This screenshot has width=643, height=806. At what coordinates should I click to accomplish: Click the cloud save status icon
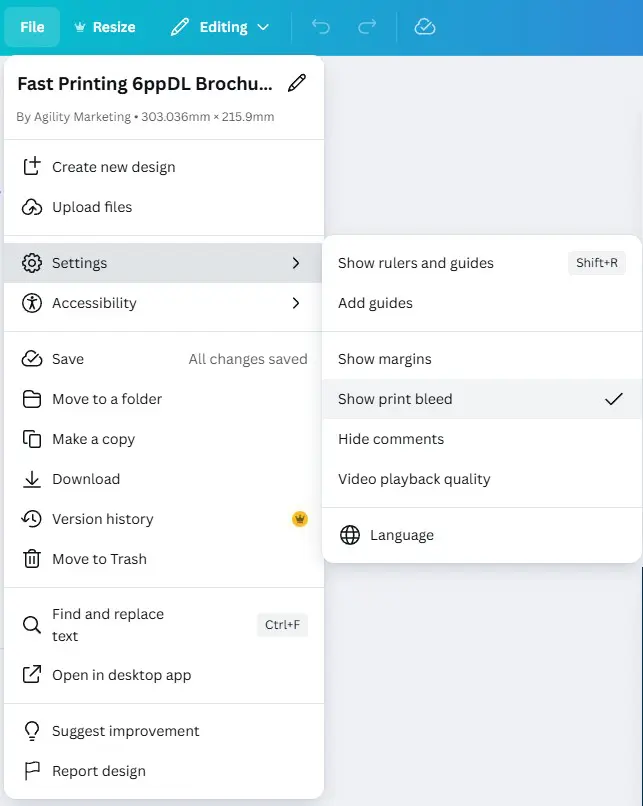(425, 27)
